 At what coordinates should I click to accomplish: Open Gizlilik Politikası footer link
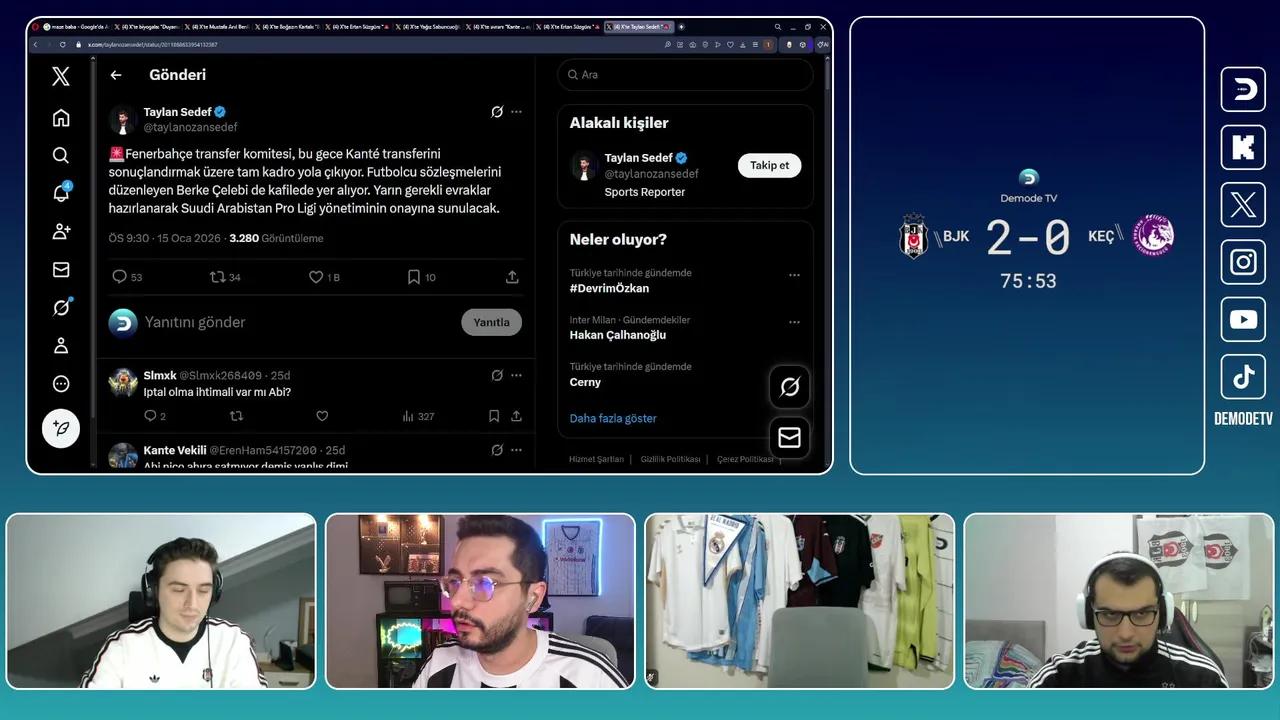point(671,459)
